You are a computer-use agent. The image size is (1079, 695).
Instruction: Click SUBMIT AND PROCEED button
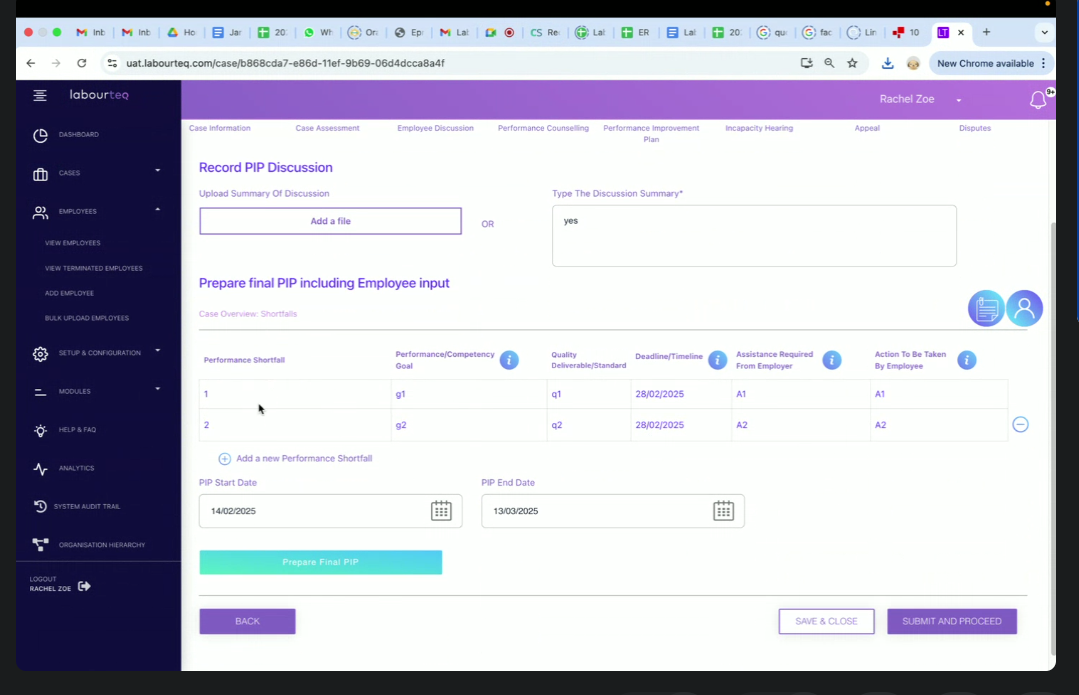point(952,621)
